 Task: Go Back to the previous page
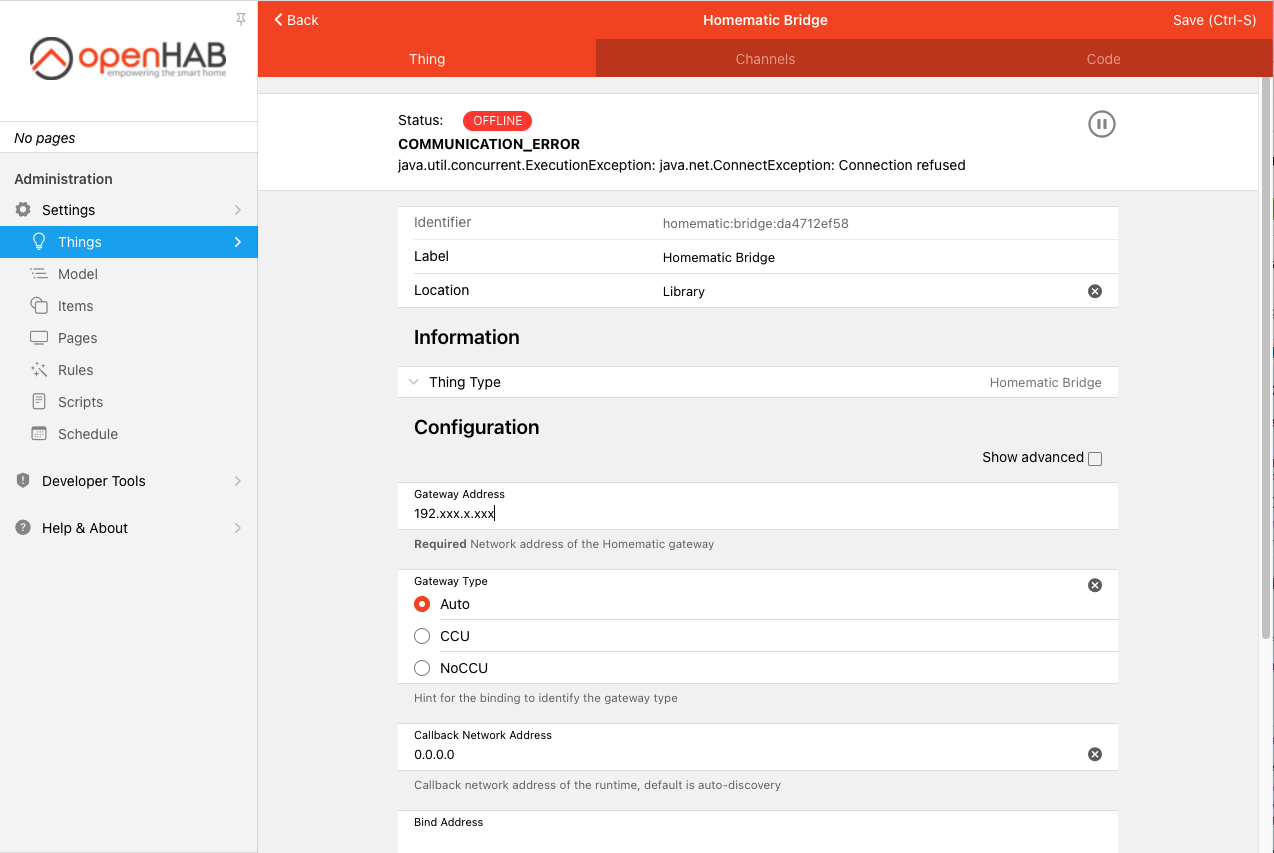[296, 20]
